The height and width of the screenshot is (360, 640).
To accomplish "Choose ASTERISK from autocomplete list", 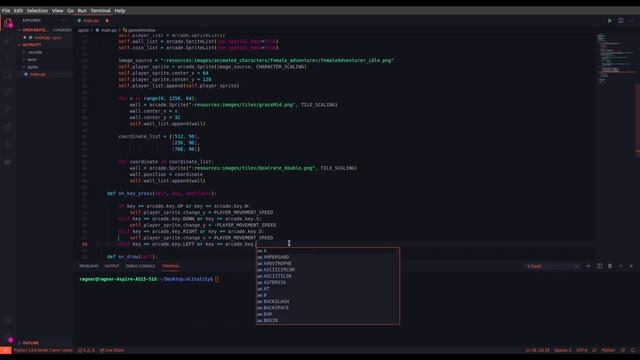I will (327, 282).
